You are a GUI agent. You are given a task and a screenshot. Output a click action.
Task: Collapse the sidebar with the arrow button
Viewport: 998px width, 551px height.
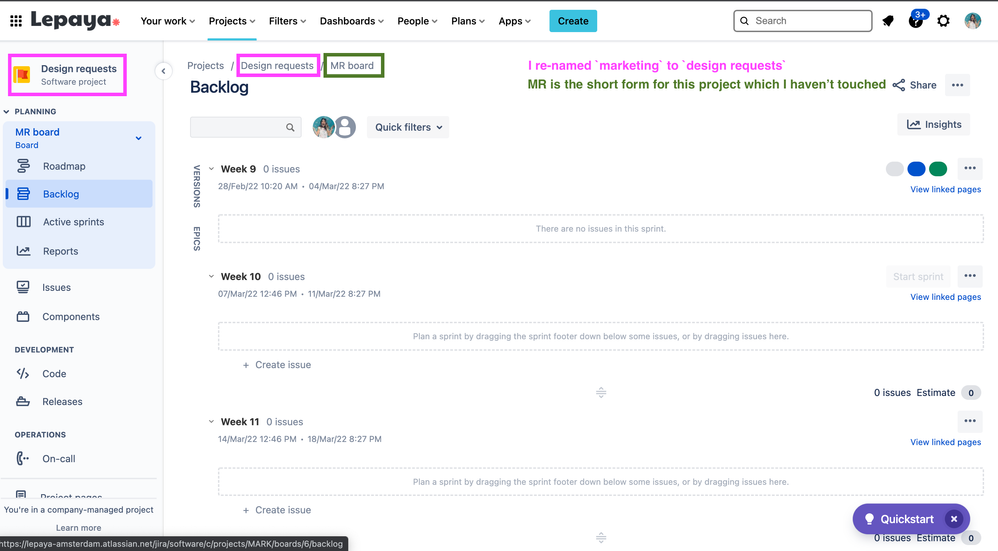(164, 71)
